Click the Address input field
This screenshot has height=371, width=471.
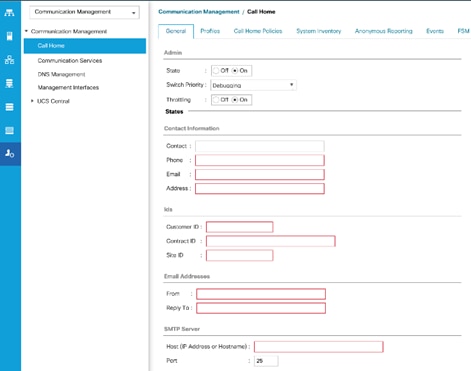click(260, 189)
